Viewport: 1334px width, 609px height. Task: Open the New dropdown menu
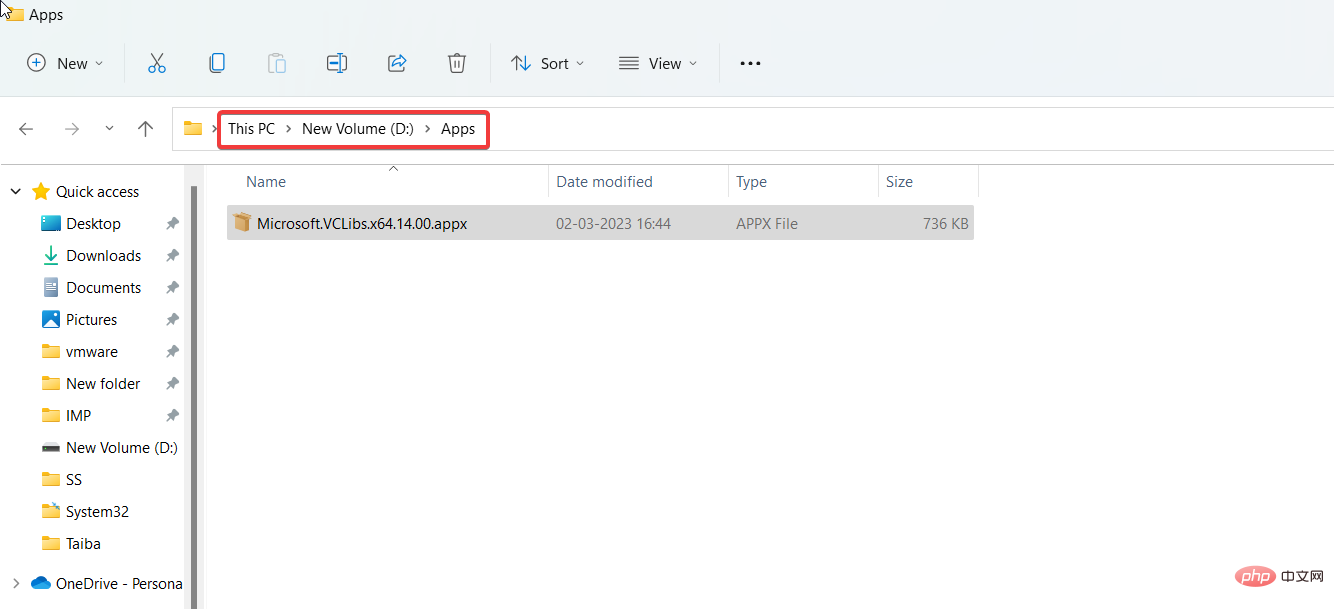[65, 63]
